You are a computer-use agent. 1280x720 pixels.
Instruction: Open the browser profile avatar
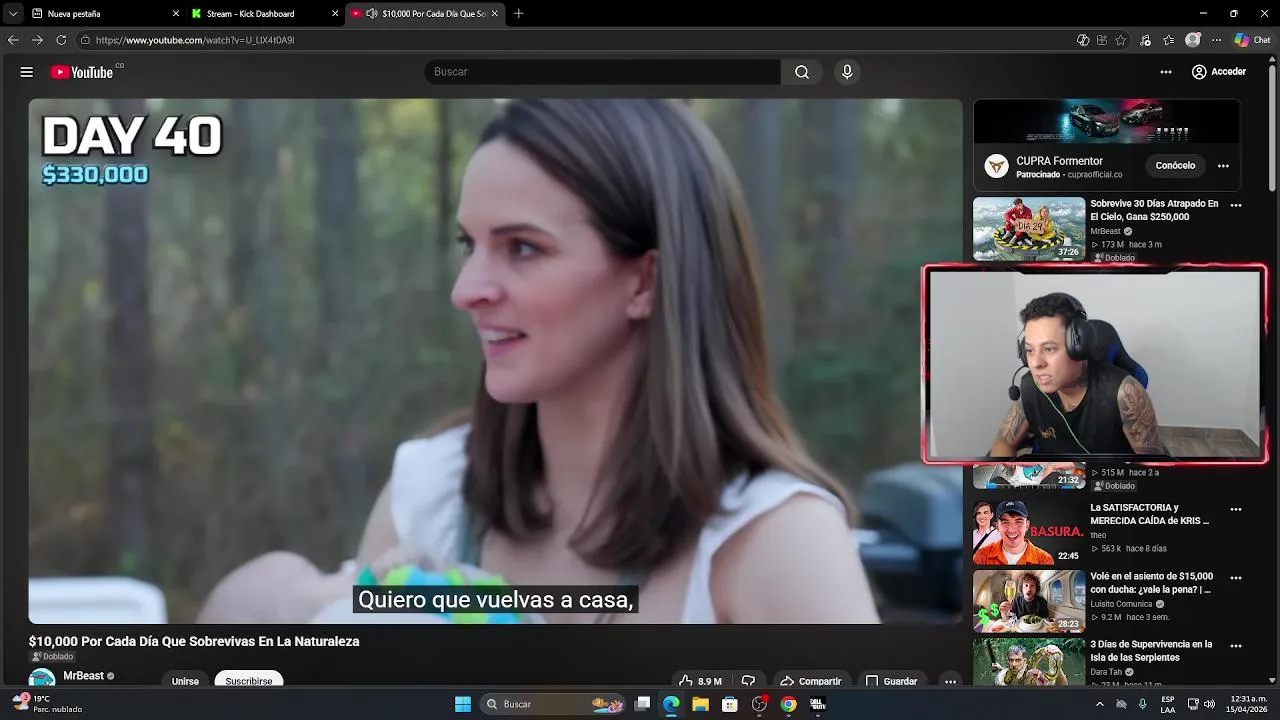(1193, 40)
